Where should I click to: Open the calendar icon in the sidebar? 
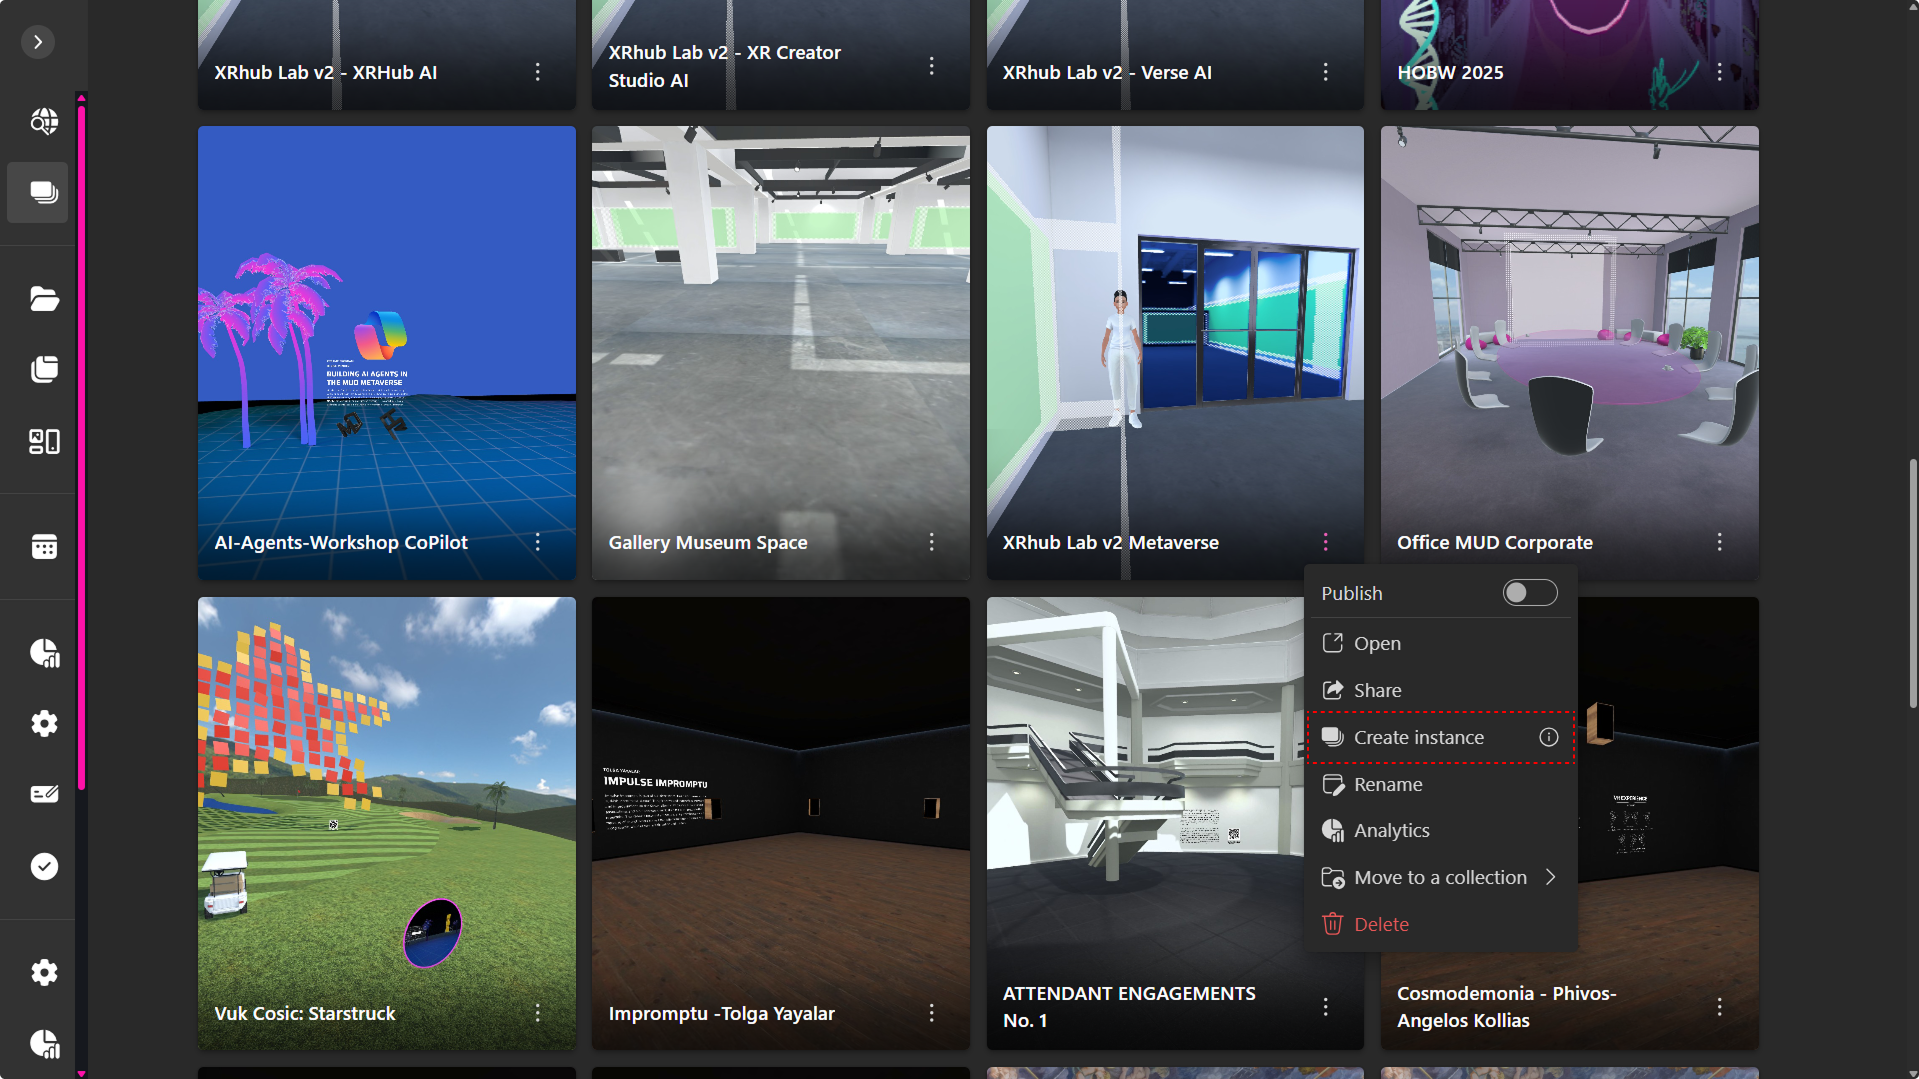click(44, 547)
